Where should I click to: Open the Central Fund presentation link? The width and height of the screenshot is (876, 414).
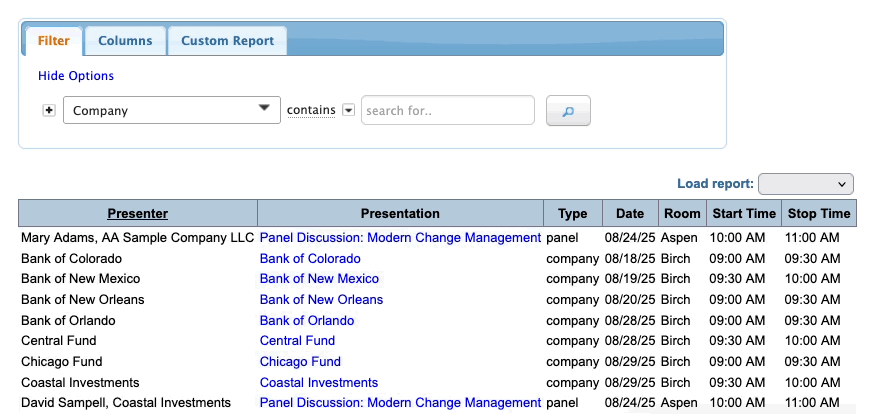coord(297,341)
